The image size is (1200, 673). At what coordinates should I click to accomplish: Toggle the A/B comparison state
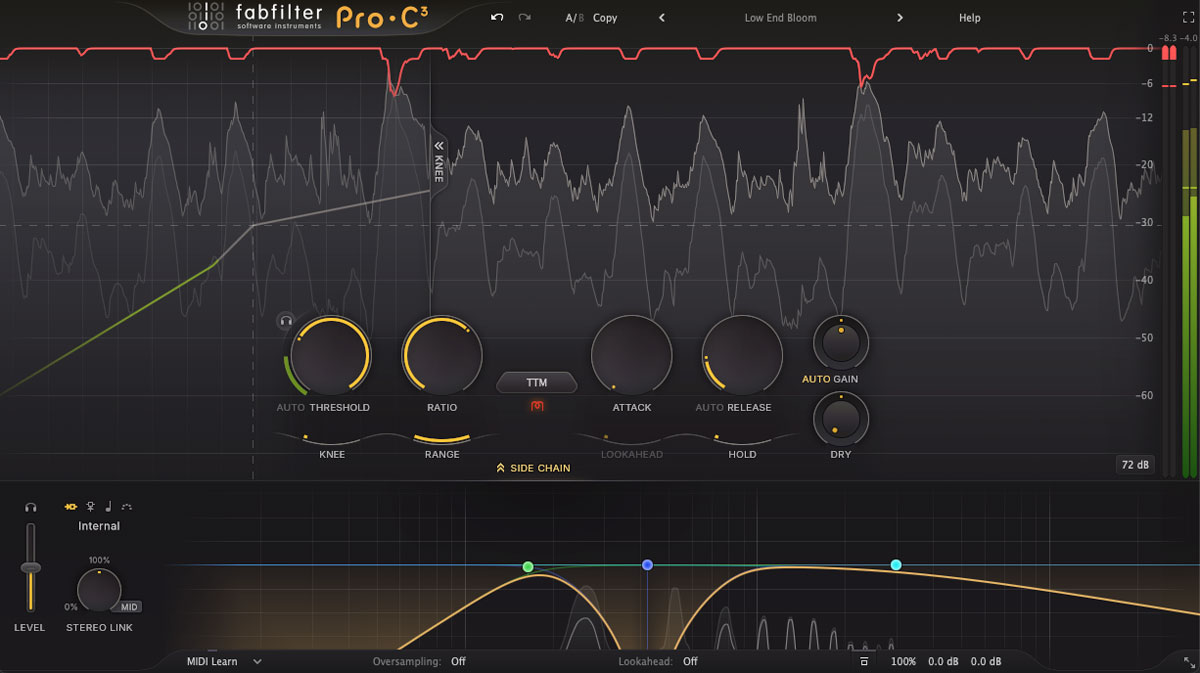click(x=574, y=18)
